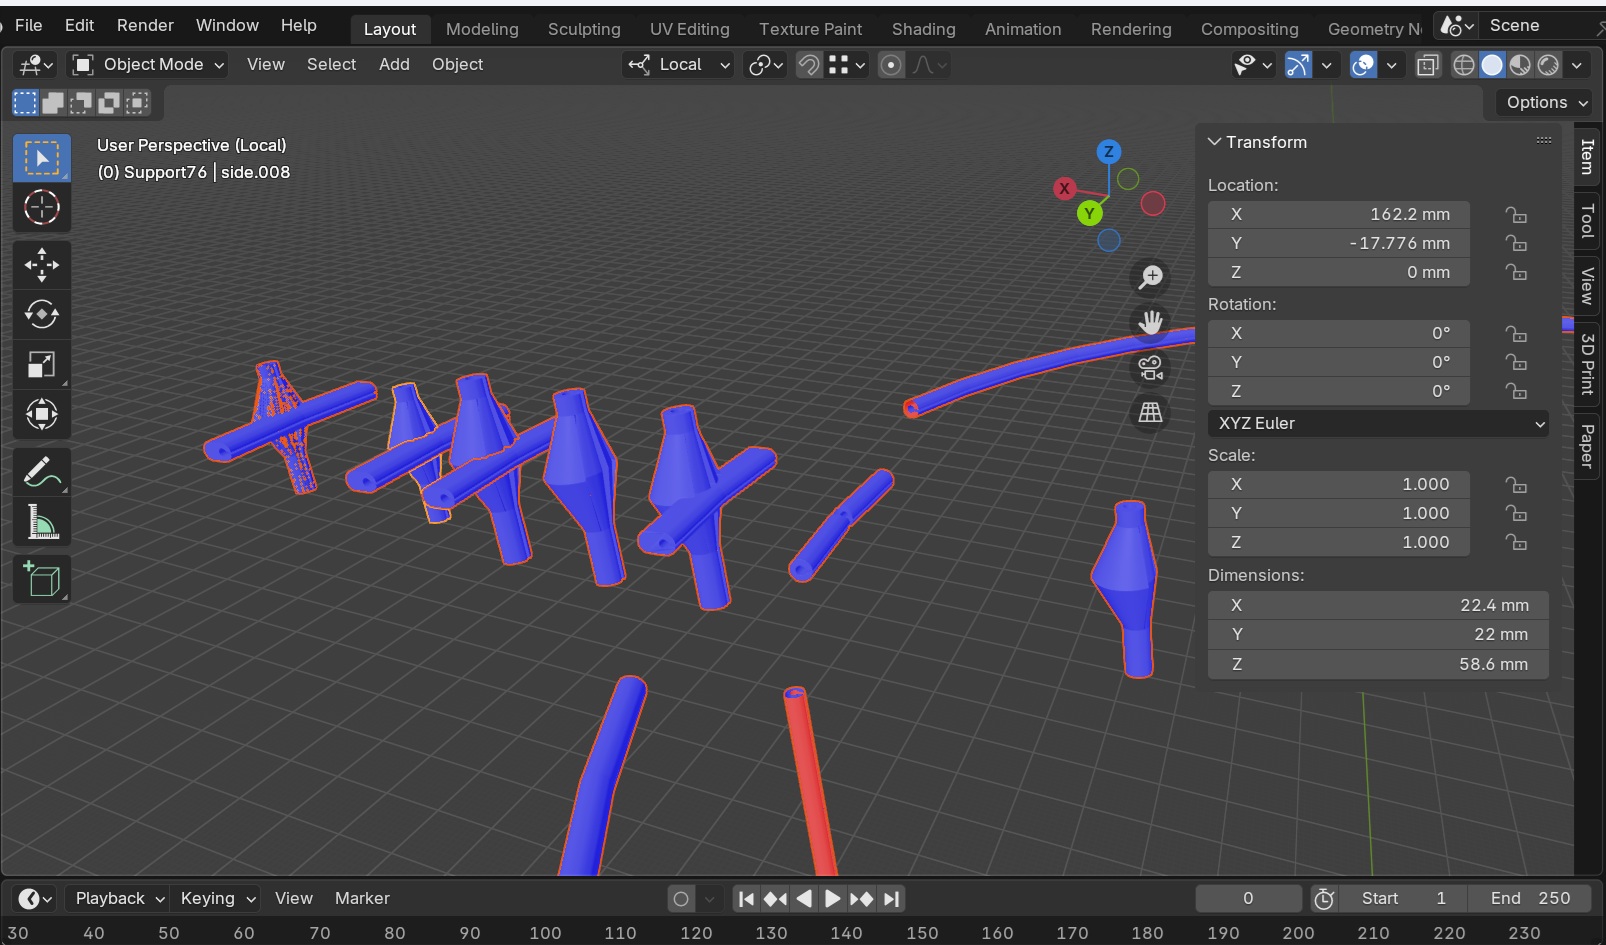Open the Object Mode dropdown
The height and width of the screenshot is (945, 1606).
click(x=147, y=65)
